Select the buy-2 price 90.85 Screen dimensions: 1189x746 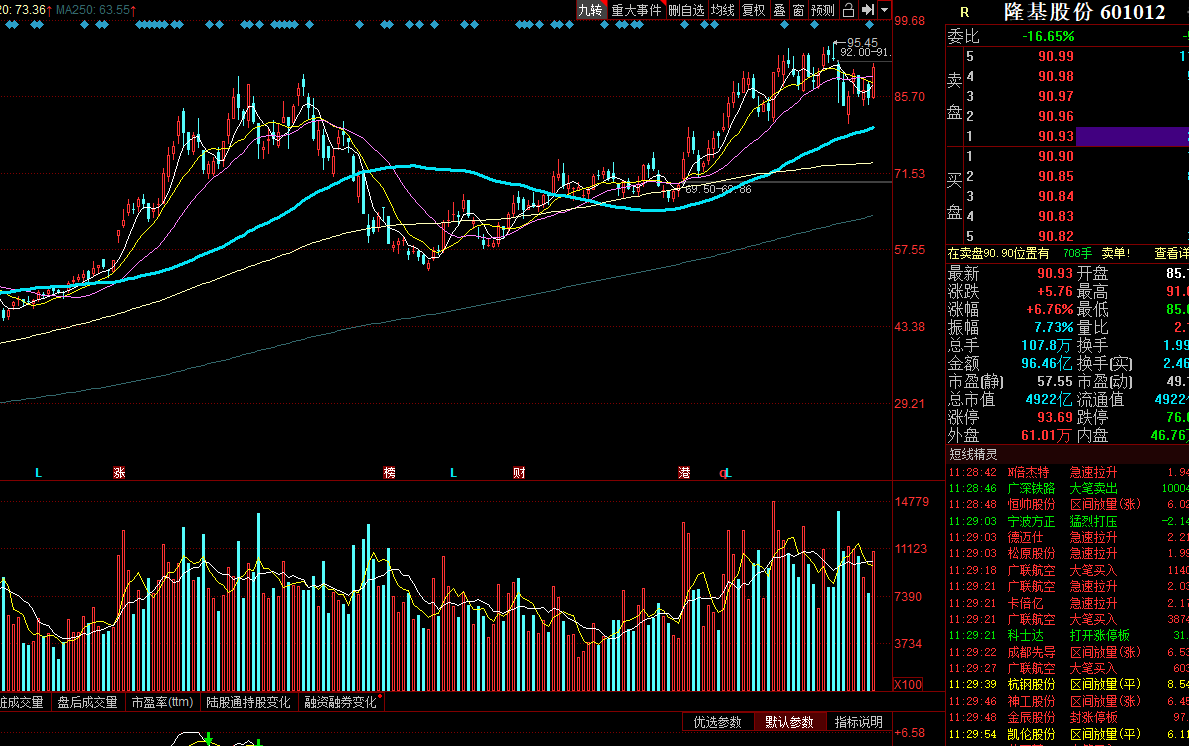click(1056, 176)
